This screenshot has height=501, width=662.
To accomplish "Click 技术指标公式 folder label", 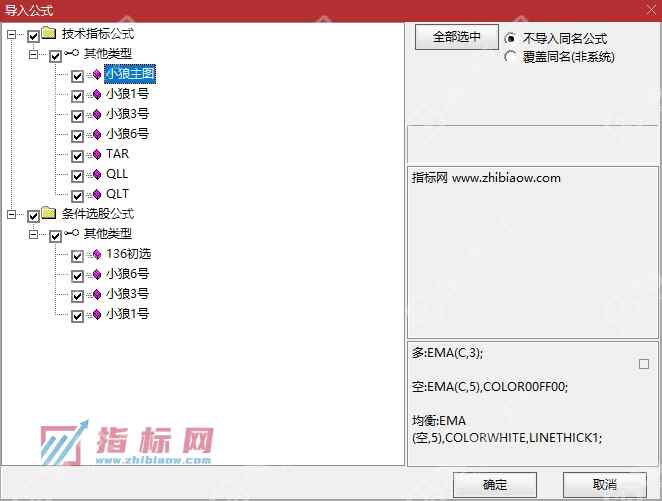I will [98, 33].
